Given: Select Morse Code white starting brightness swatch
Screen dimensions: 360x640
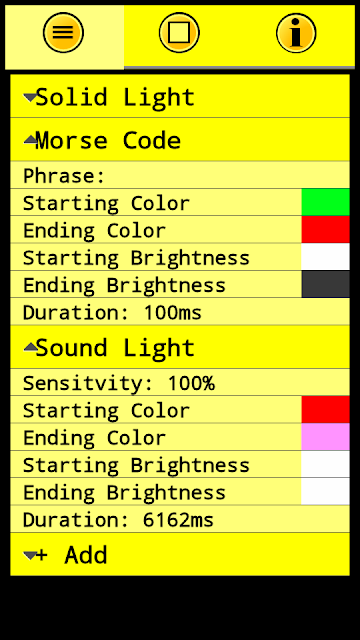Looking at the screenshot, I should (325, 257).
